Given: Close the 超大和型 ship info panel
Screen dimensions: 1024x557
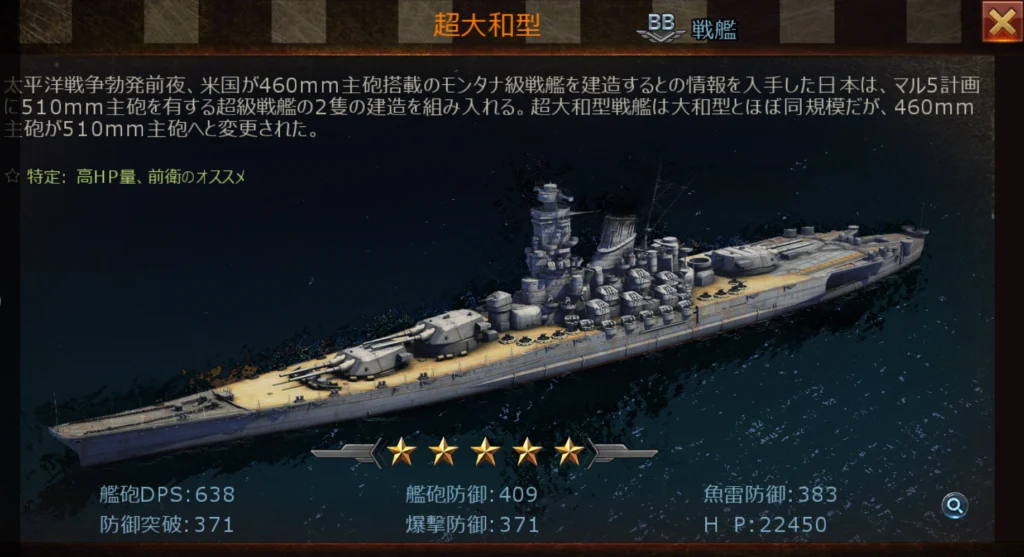Looking at the screenshot, I should tap(1002, 22).
